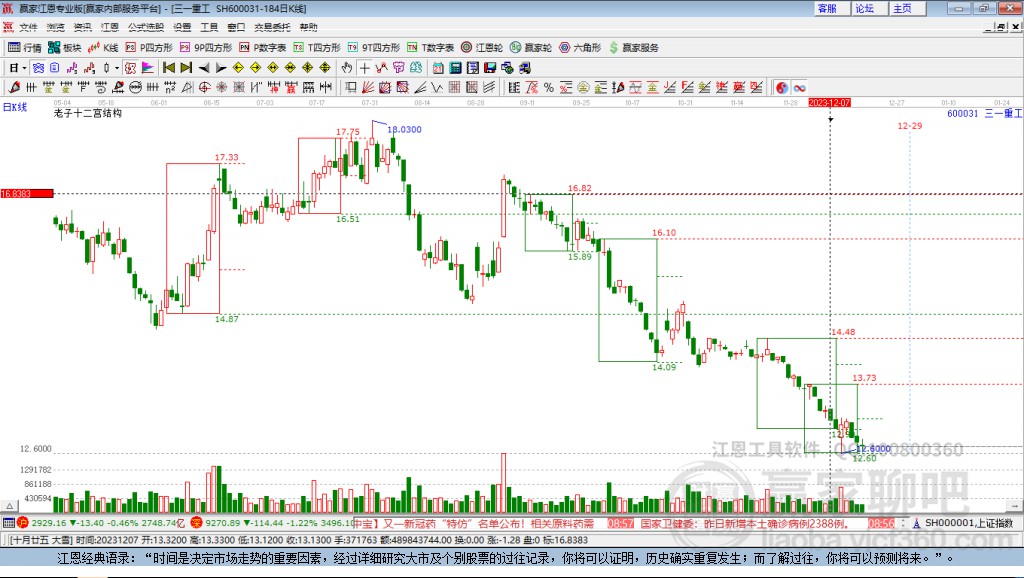Open the 9T四方形 tool
Screen dimensions: 1024x578
(374, 48)
